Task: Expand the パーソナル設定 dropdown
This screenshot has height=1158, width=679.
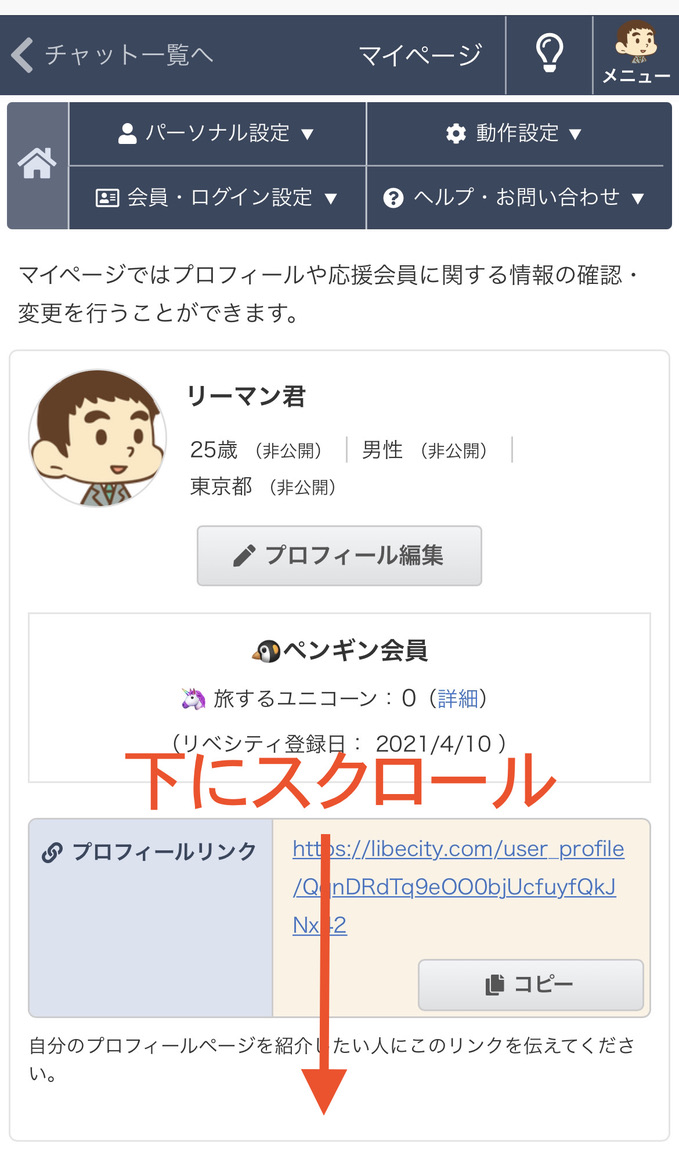Action: click(217, 134)
